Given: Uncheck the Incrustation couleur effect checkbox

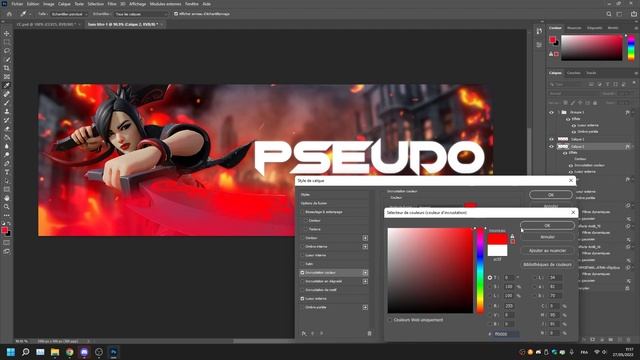Looking at the screenshot, I should click(x=302, y=273).
